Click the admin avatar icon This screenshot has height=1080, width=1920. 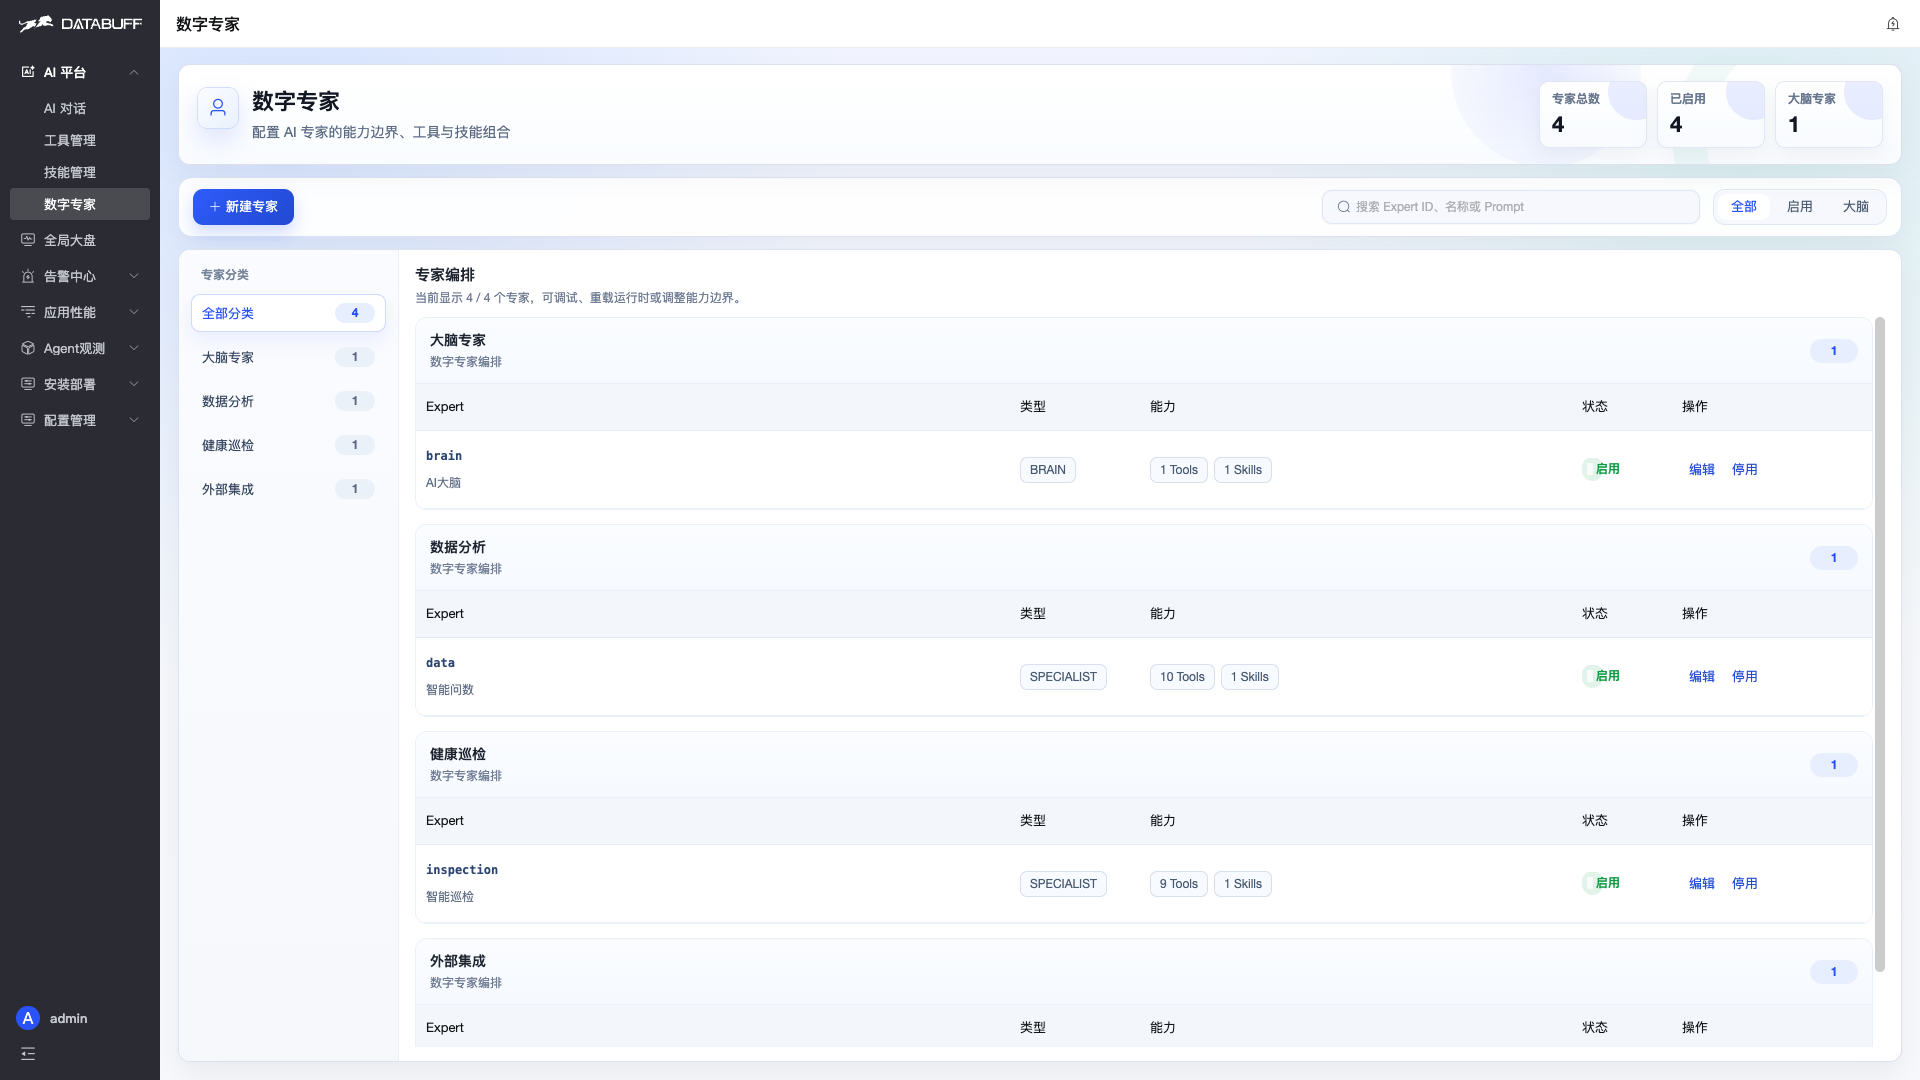pos(28,1018)
